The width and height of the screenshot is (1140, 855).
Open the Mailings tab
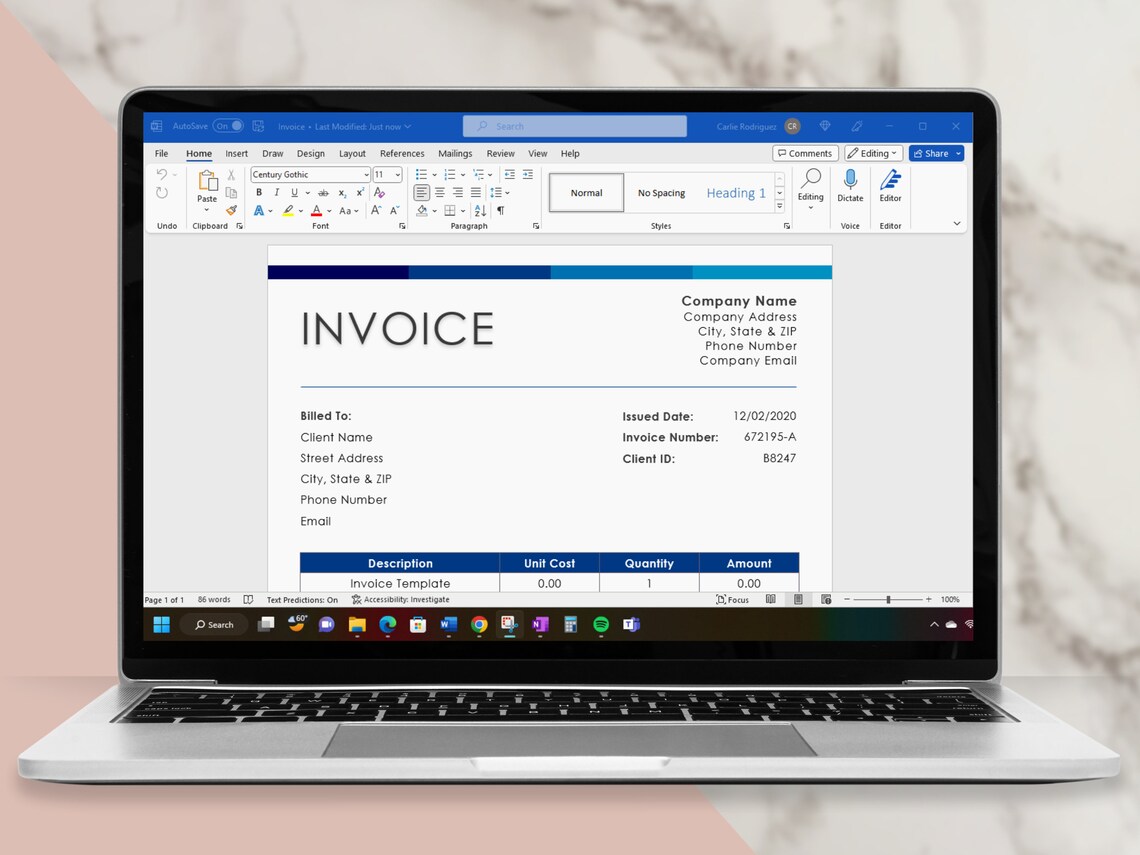(455, 153)
